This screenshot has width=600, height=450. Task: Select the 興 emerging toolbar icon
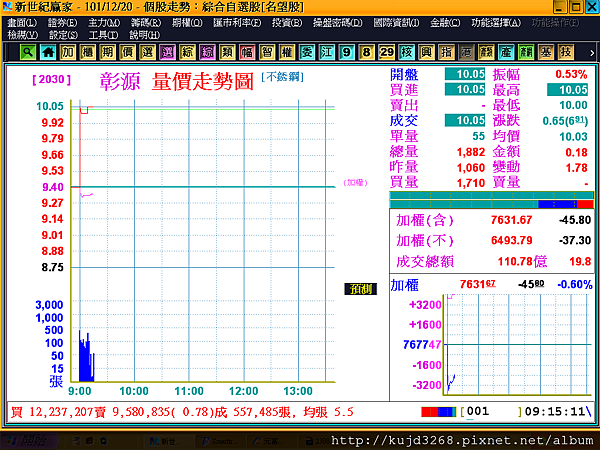[426, 52]
